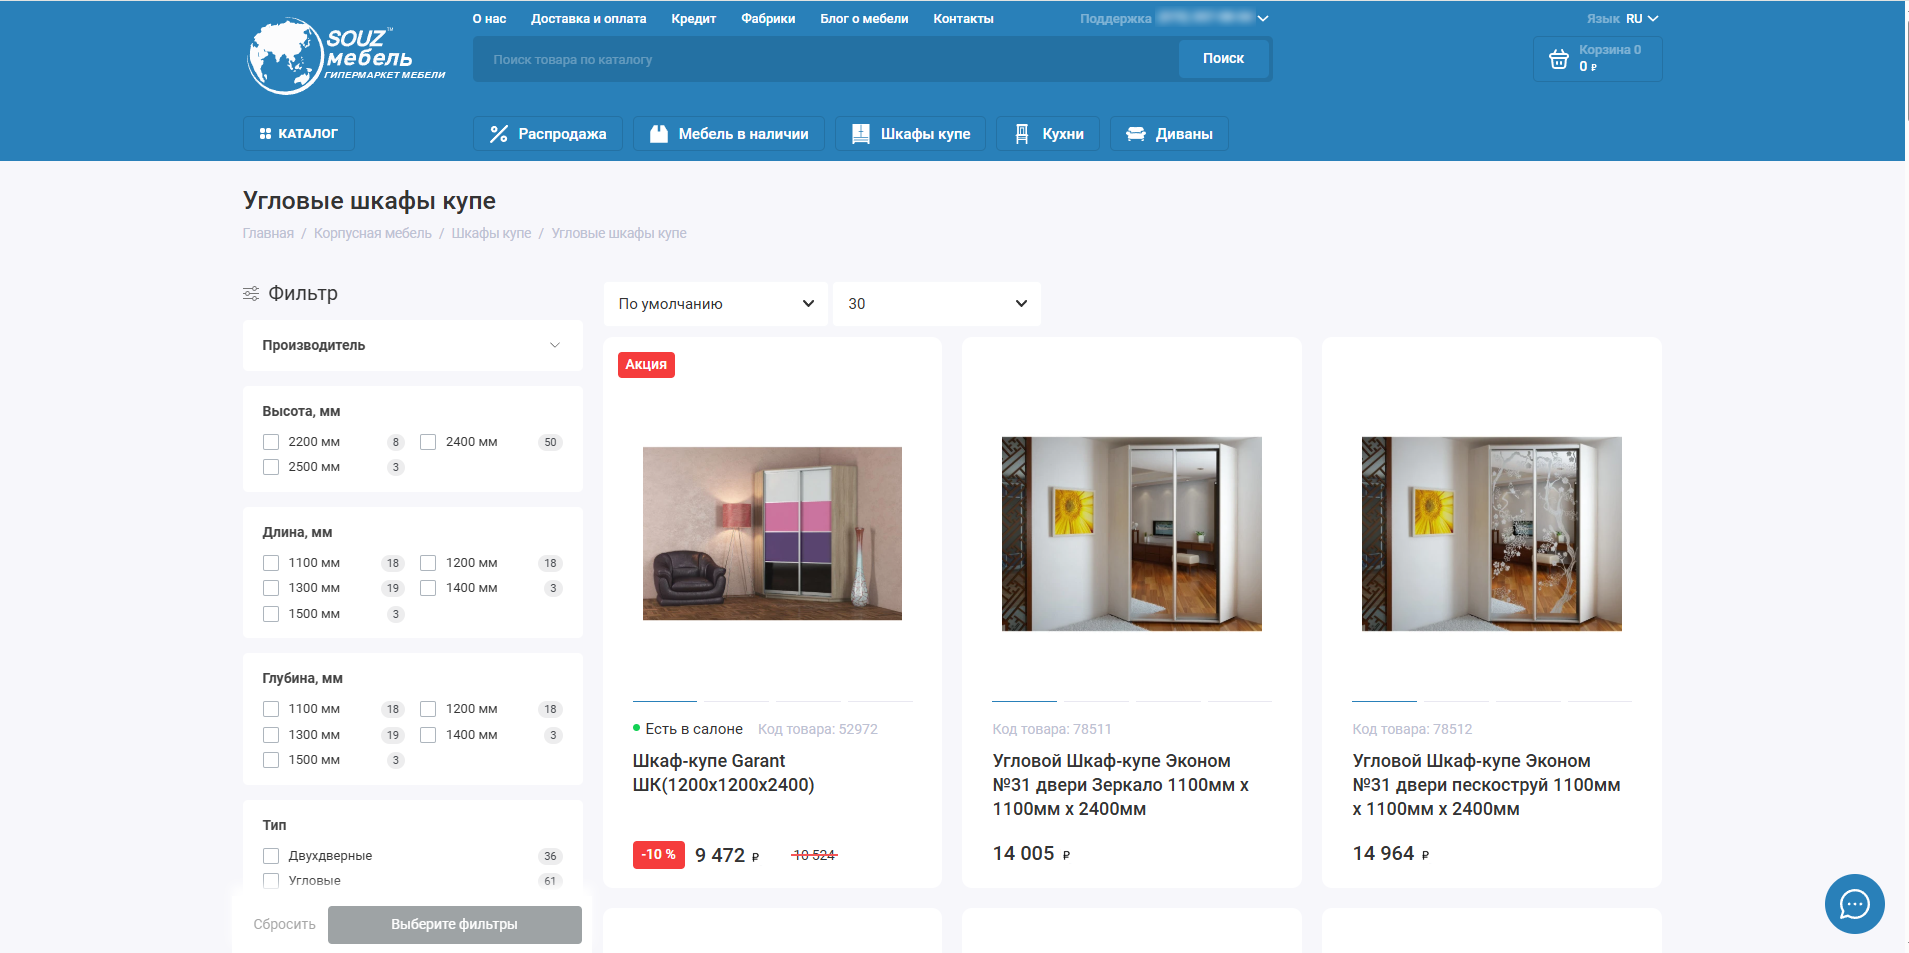The width and height of the screenshot is (1909, 953).
Task: Tick the Длина 1400 мм checkbox
Action: tap(428, 588)
